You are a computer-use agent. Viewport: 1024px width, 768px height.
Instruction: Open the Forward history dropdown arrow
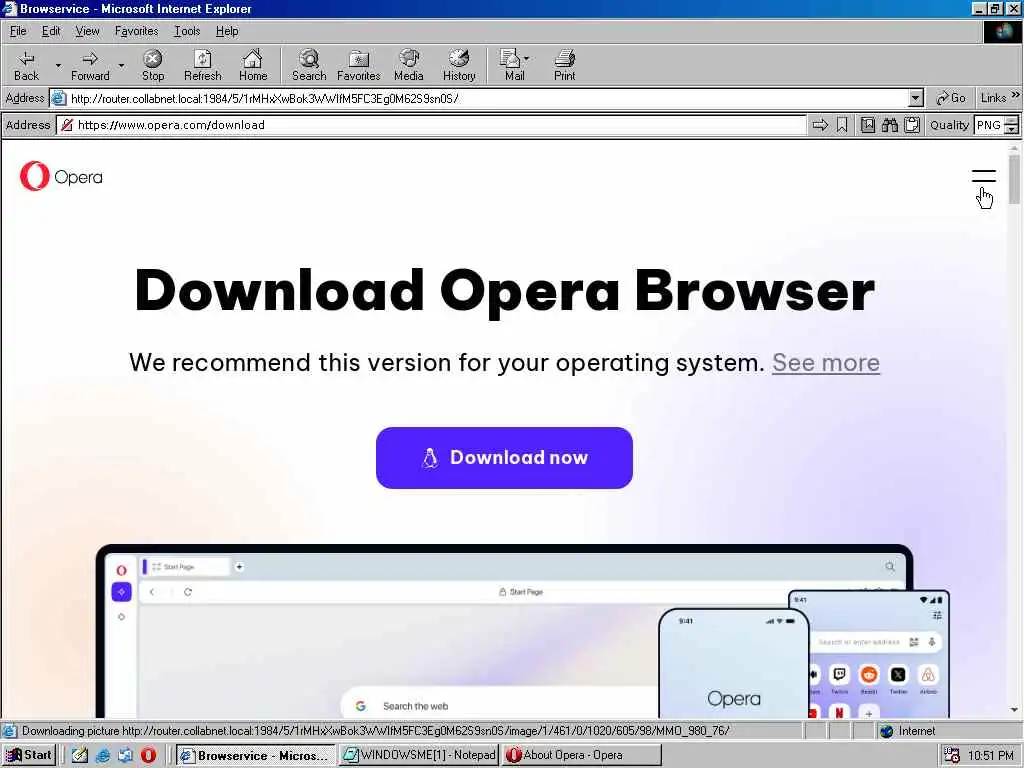point(121,65)
